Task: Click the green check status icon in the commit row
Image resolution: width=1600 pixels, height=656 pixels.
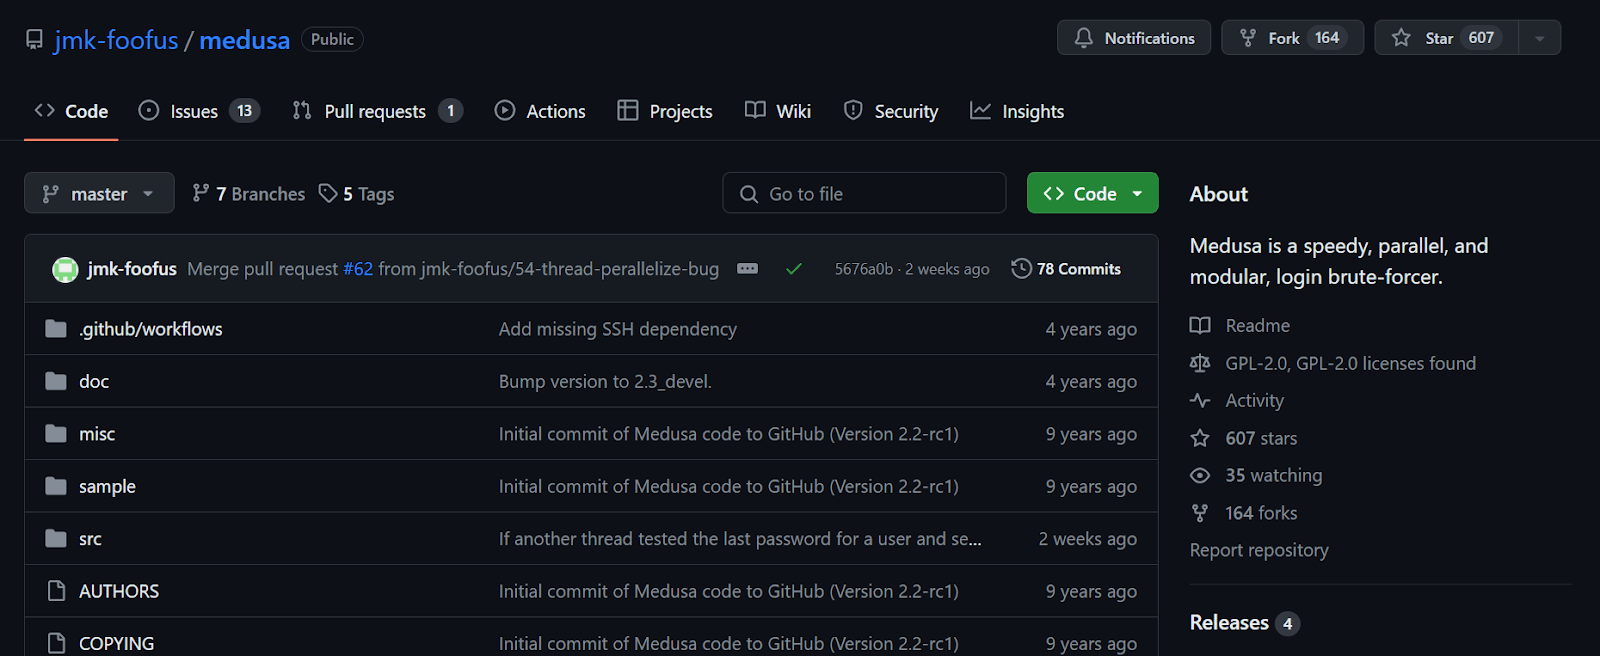Action: tap(794, 269)
